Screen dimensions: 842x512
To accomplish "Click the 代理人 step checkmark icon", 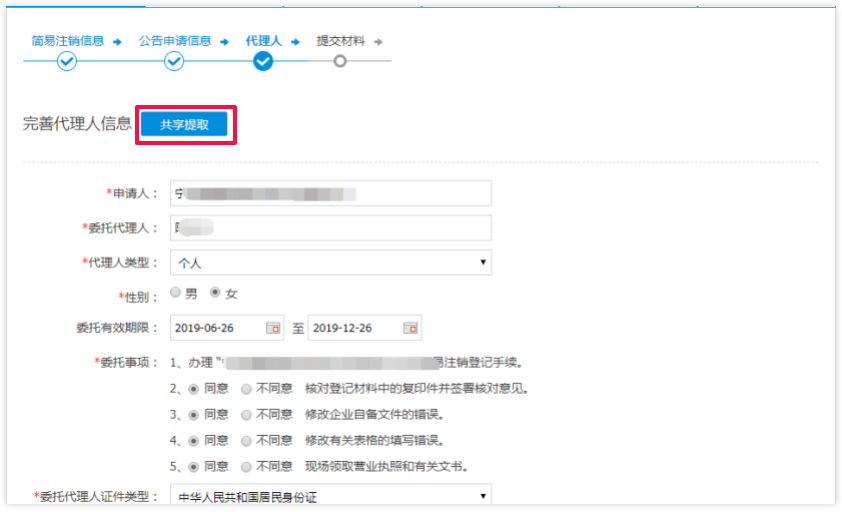I will coord(263,61).
